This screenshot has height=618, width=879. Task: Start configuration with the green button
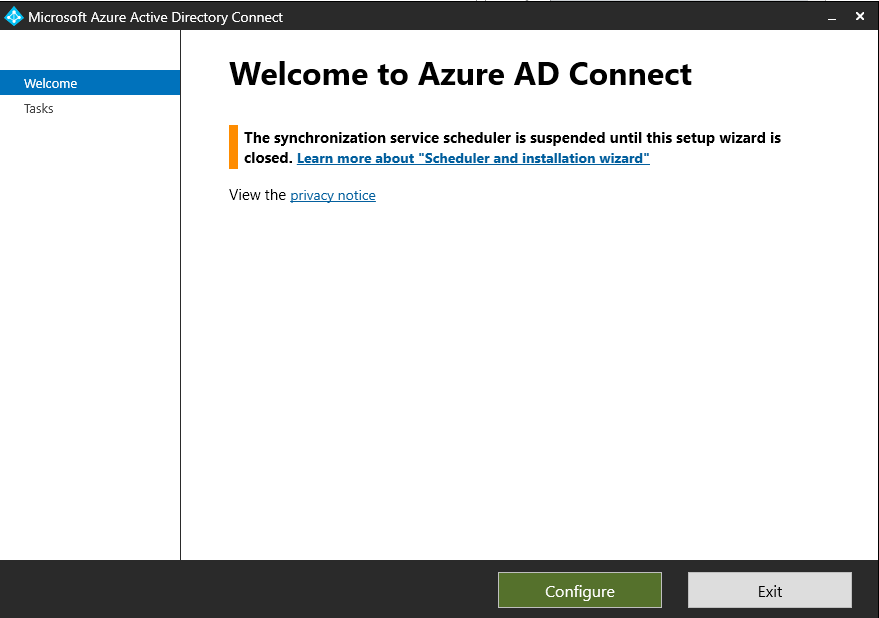click(x=579, y=590)
